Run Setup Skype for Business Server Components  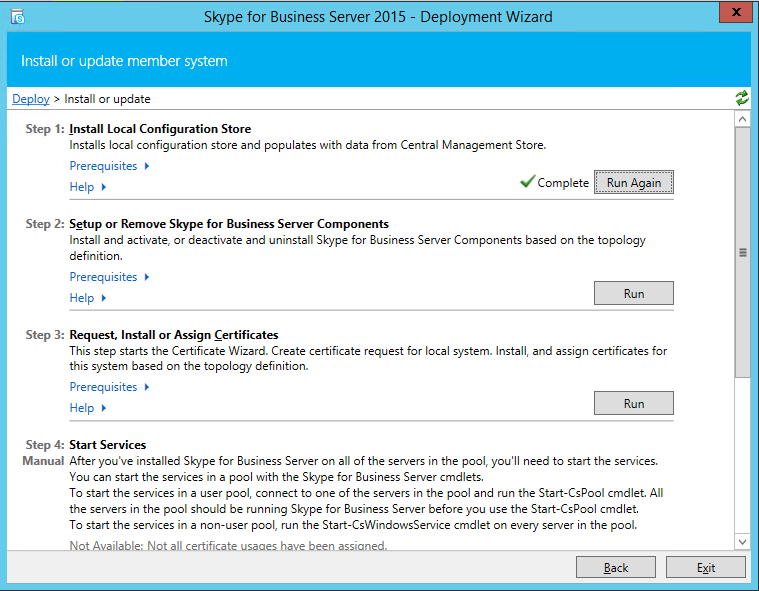coord(634,293)
